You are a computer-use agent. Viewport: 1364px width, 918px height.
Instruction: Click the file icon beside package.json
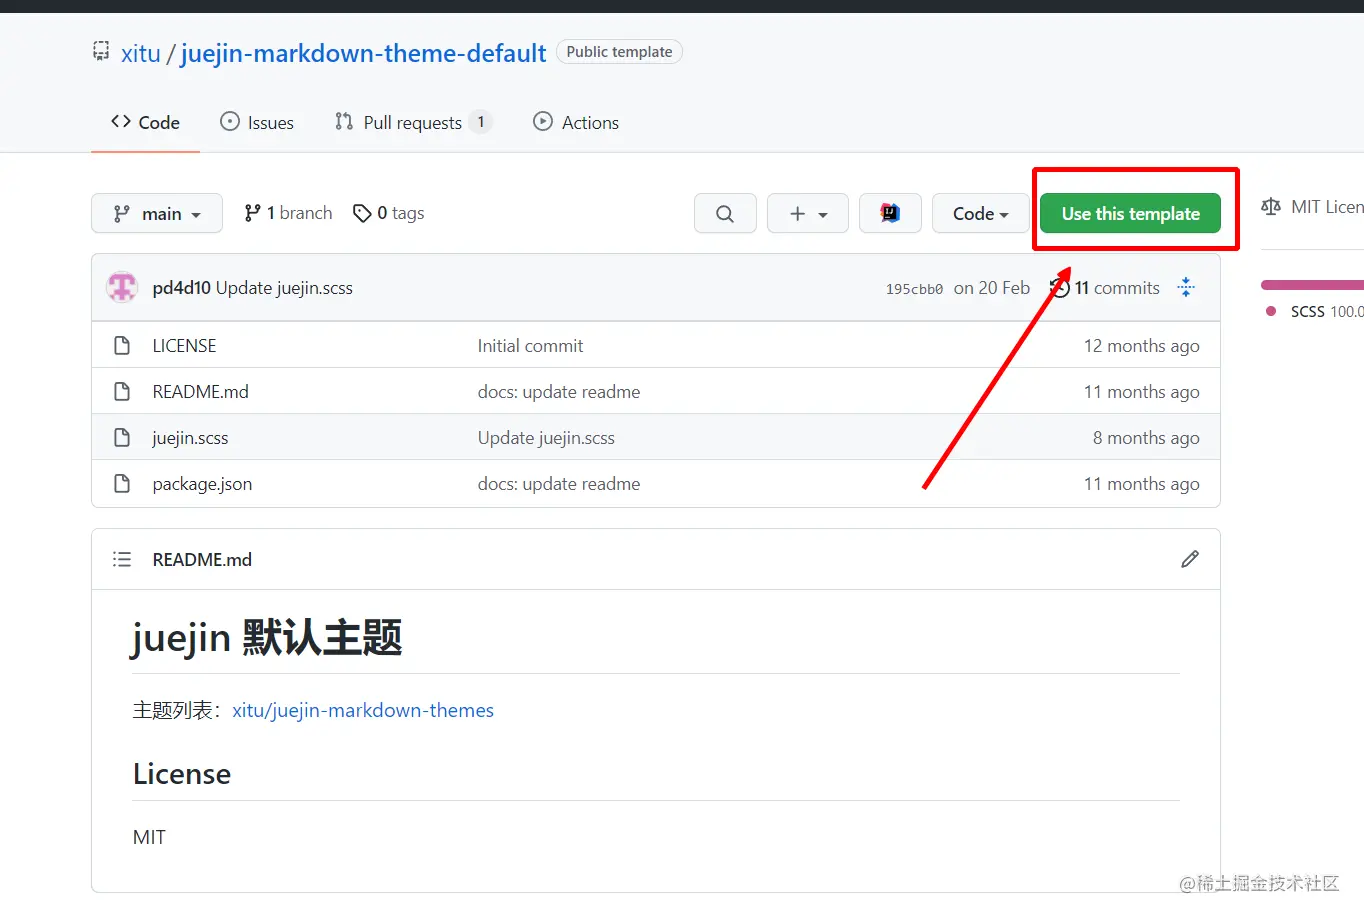[x=122, y=483]
